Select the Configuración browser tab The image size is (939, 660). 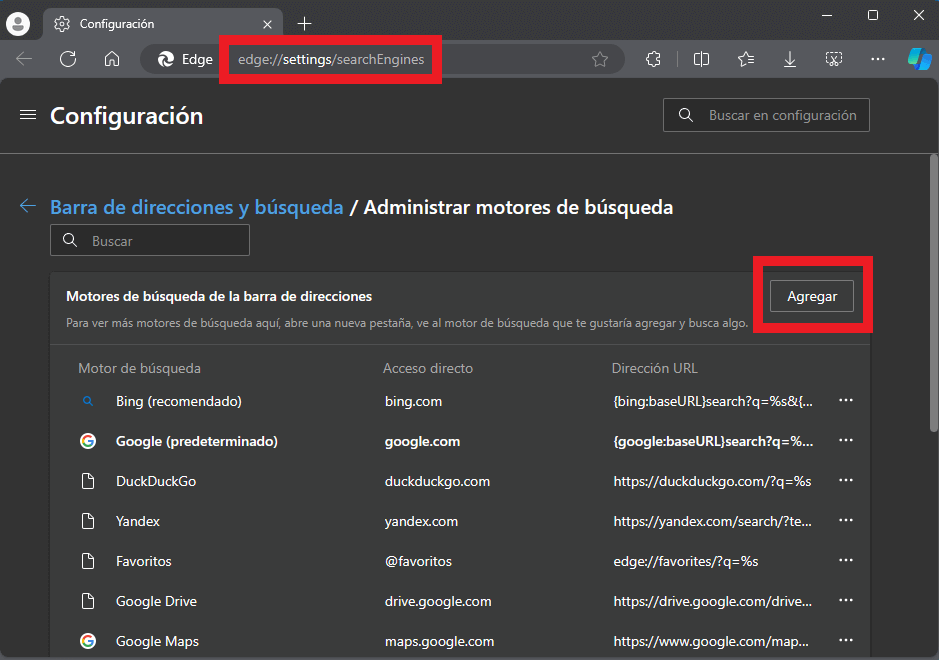coord(162,24)
